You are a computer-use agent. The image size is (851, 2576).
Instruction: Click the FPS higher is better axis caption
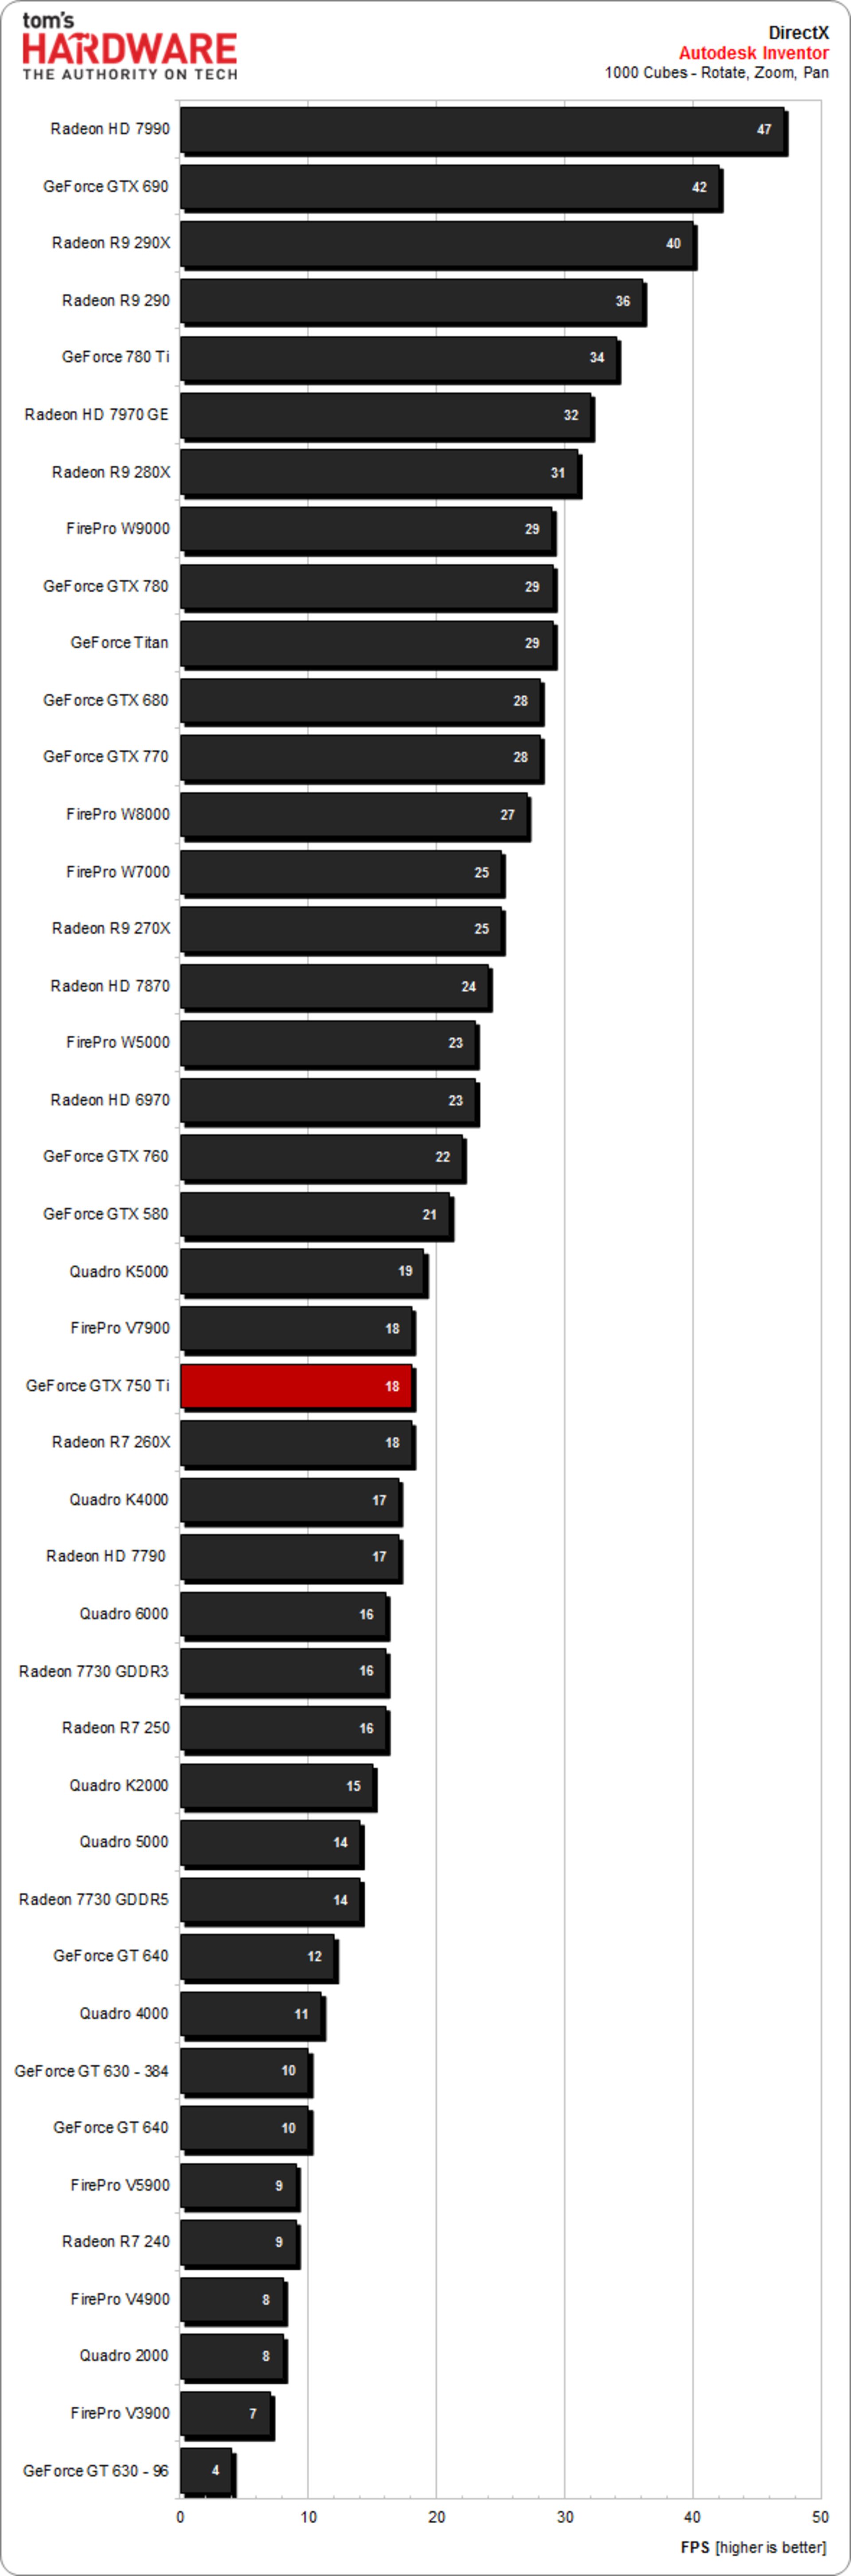pyautogui.click(x=753, y=2547)
